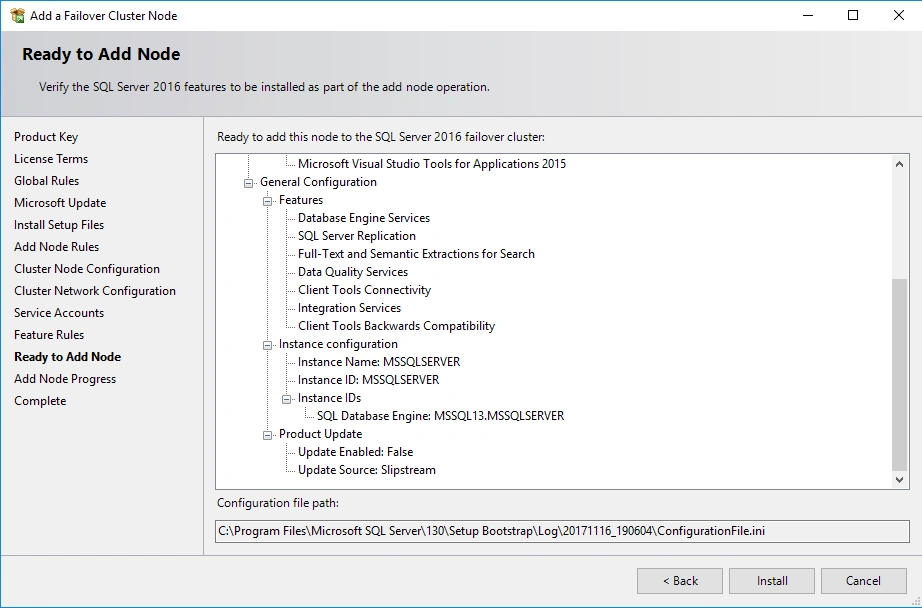Screen dimensions: 922x608
Task: Select the Add Node Progress step
Action: [x=65, y=379]
